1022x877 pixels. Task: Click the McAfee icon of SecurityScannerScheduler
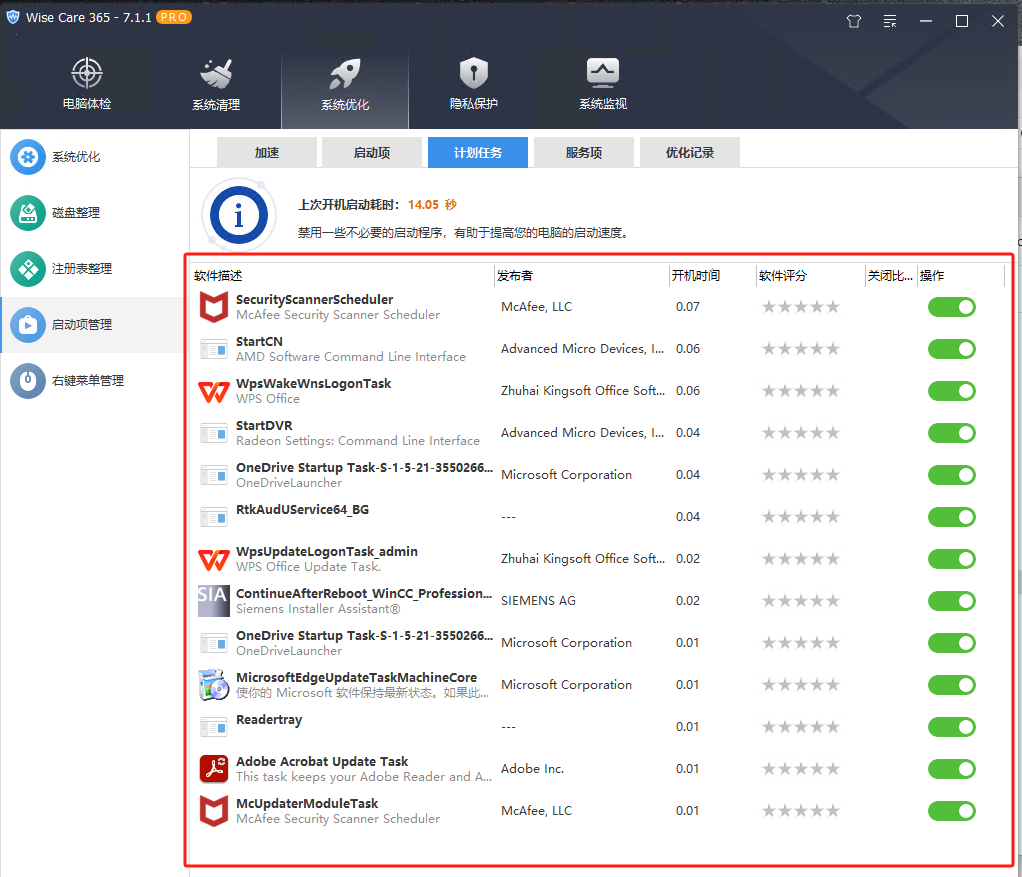[214, 307]
